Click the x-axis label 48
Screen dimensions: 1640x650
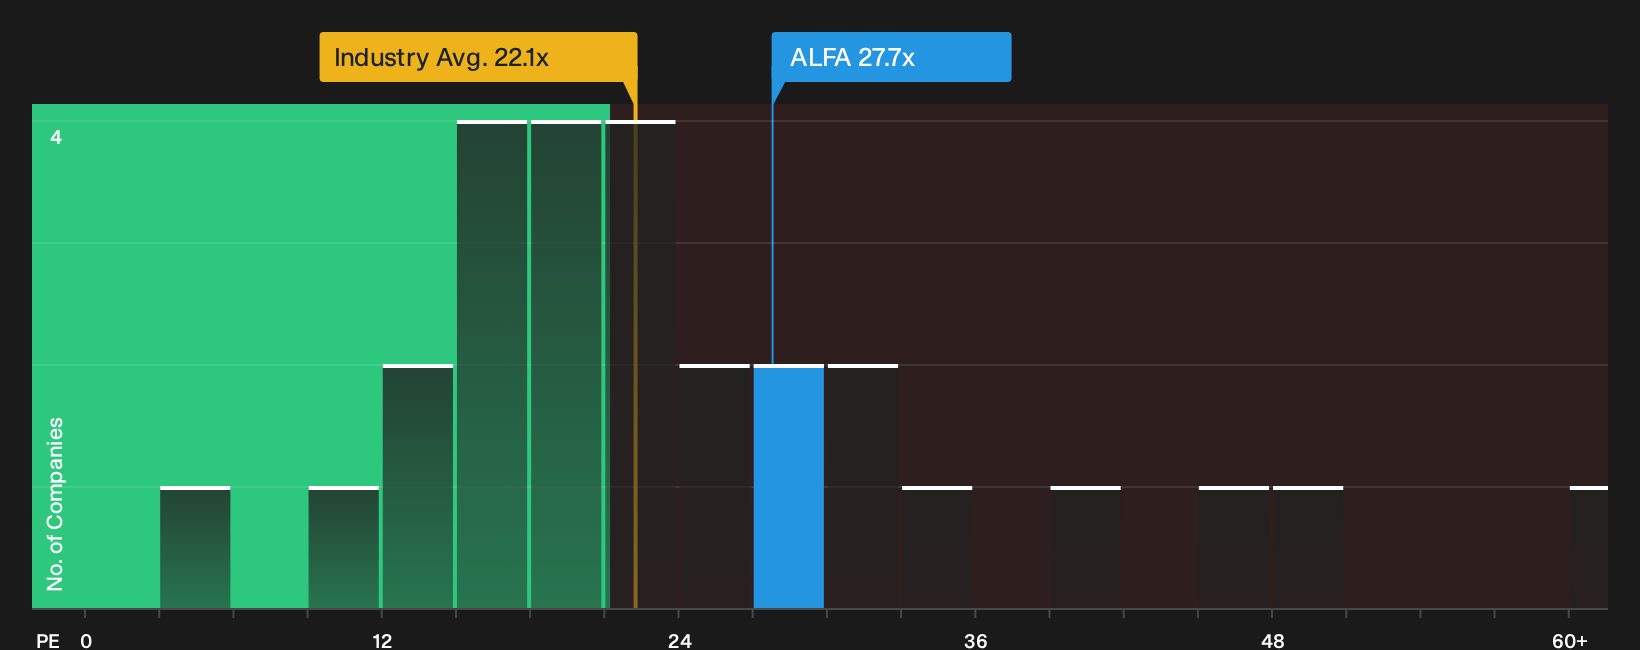(1273, 640)
